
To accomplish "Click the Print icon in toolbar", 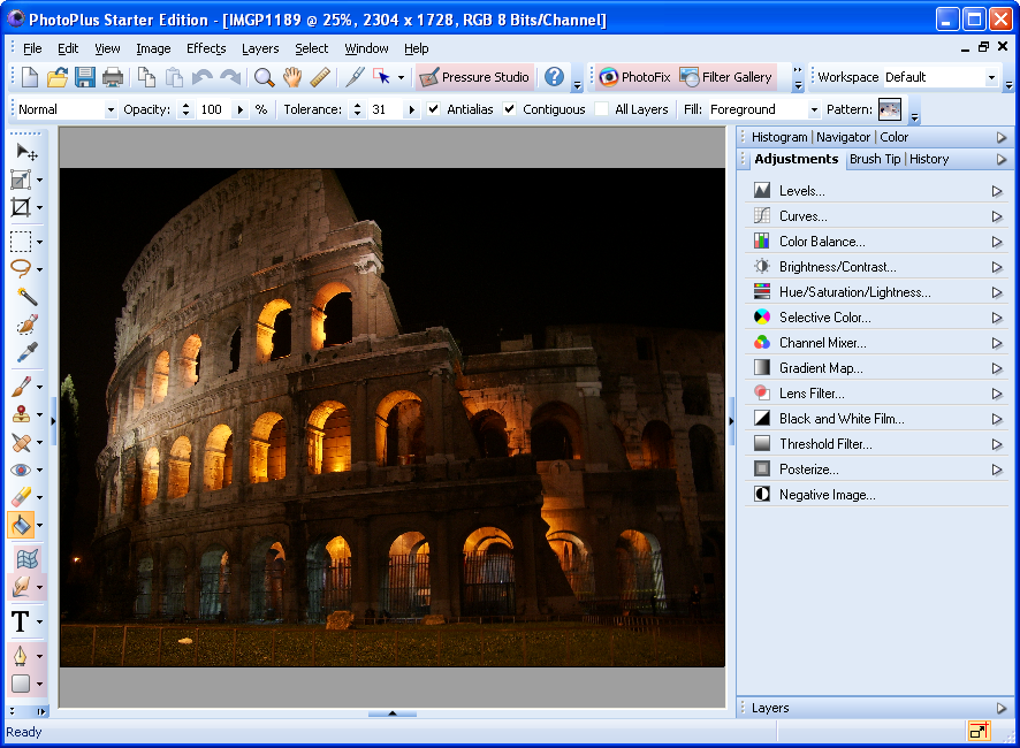I will (x=113, y=77).
